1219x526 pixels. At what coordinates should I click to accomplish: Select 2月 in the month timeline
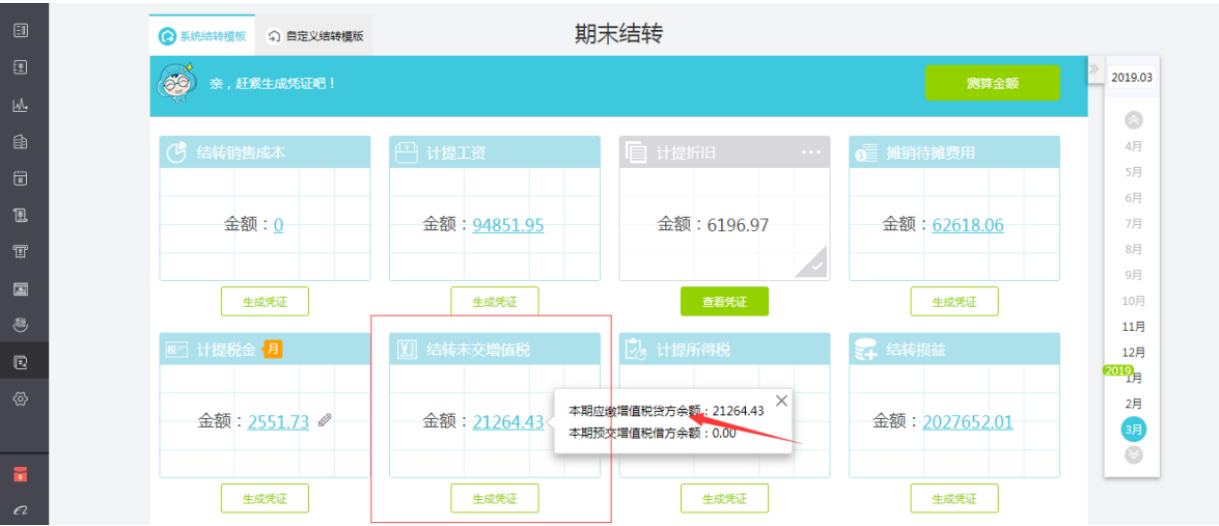1134,404
